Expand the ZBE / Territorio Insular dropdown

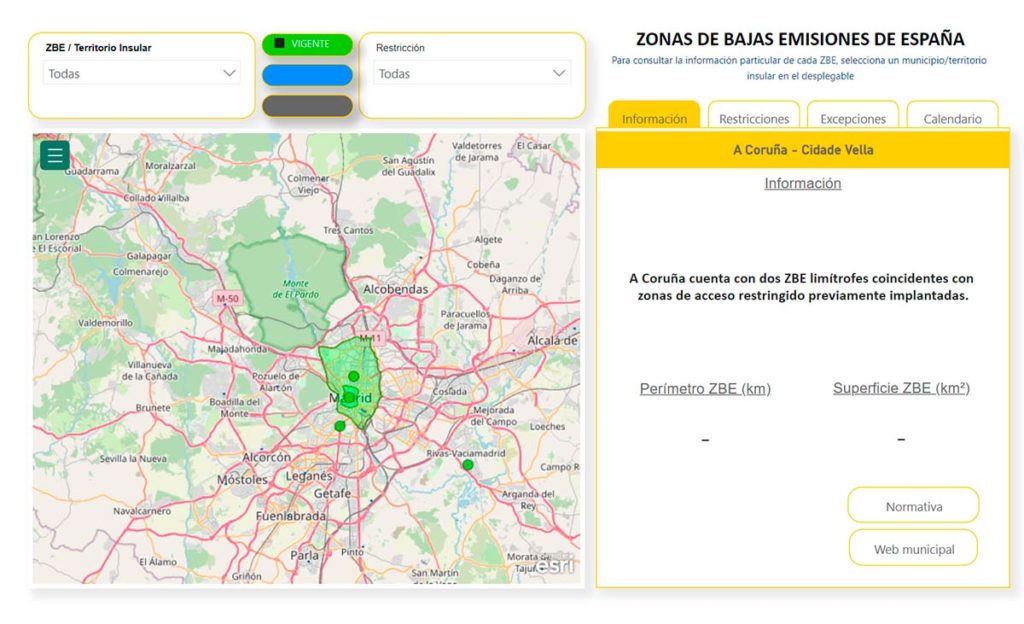coord(142,73)
